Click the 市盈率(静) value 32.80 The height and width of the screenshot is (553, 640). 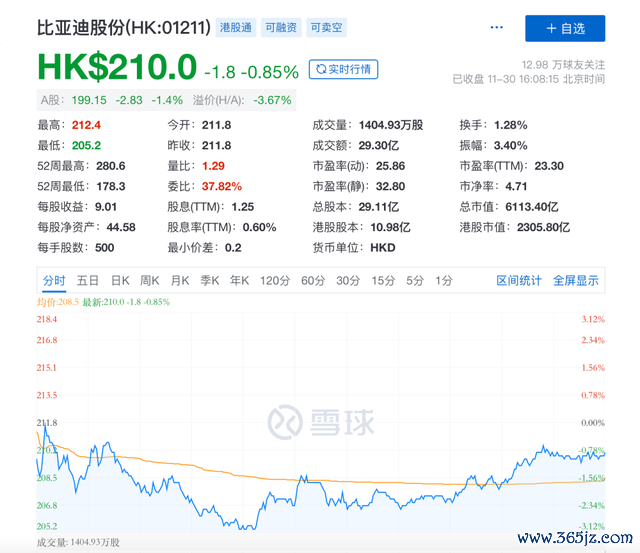pyautogui.click(x=390, y=186)
